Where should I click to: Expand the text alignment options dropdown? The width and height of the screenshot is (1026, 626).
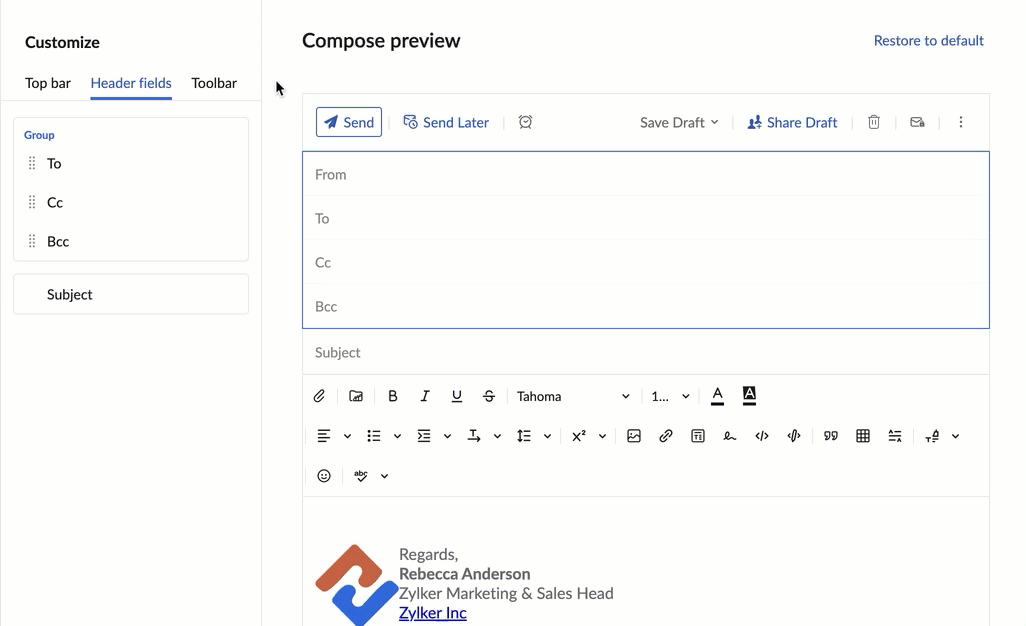[345, 436]
